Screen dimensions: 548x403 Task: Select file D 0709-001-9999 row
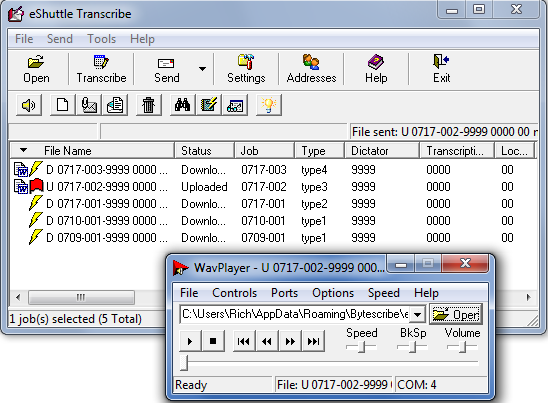(x=273, y=238)
